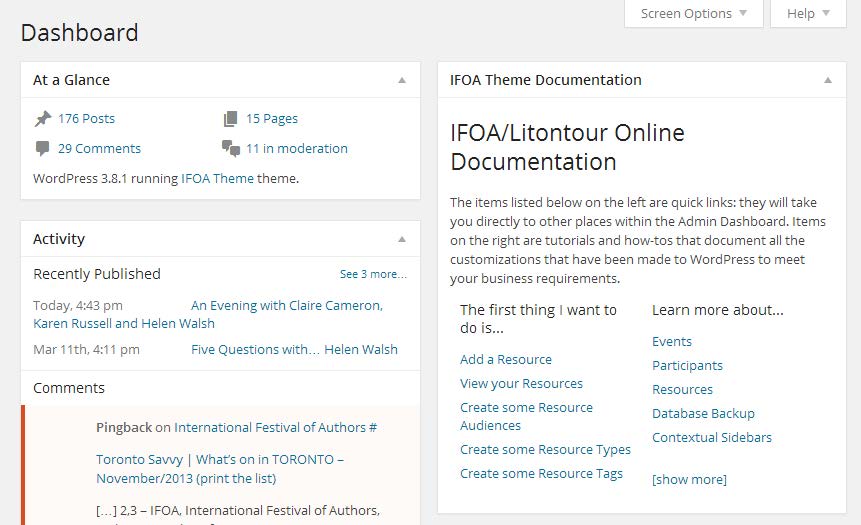
Task: Click the double bubble icon beside 11 in moderation
Action: (x=231, y=149)
